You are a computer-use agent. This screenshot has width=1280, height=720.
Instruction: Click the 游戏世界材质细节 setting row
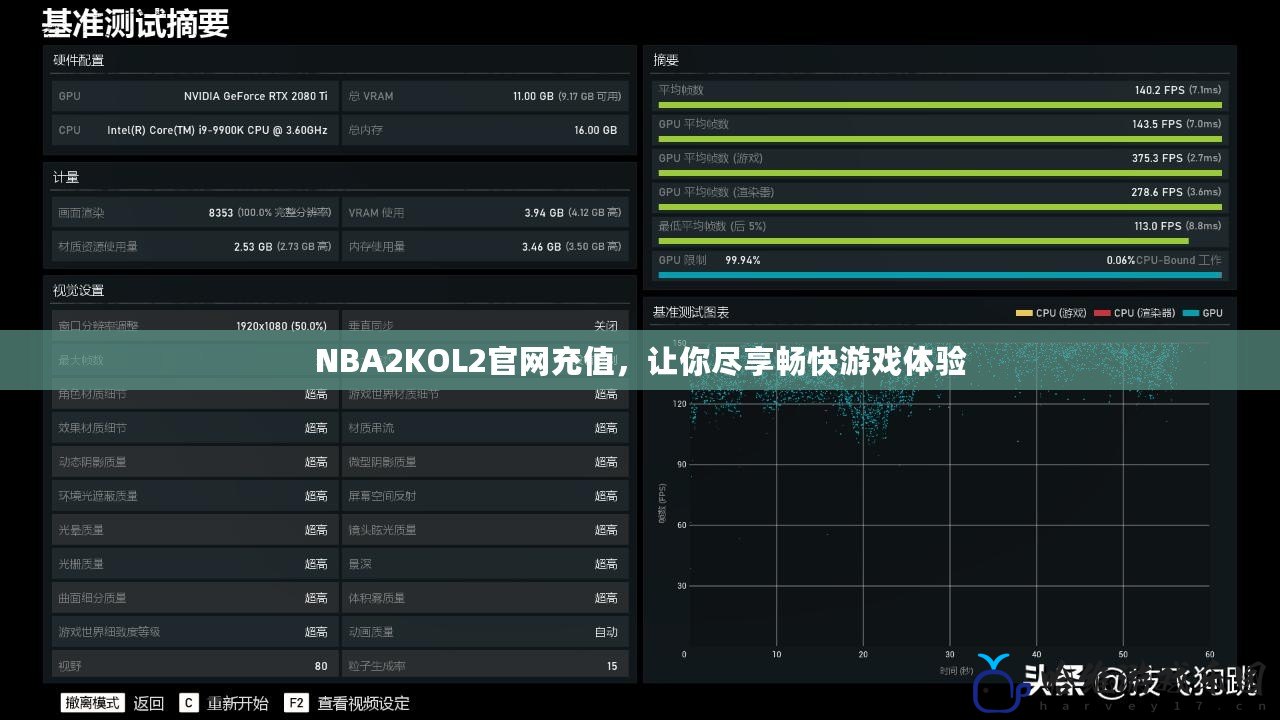pos(485,394)
